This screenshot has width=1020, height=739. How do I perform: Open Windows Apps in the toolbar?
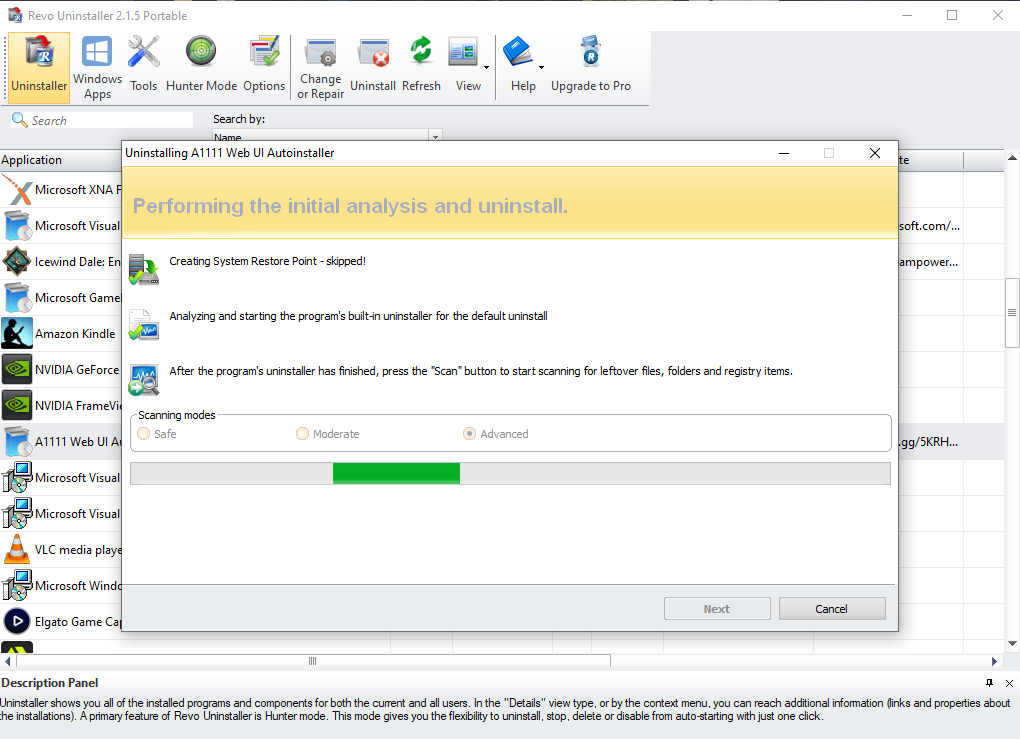pyautogui.click(x=98, y=68)
